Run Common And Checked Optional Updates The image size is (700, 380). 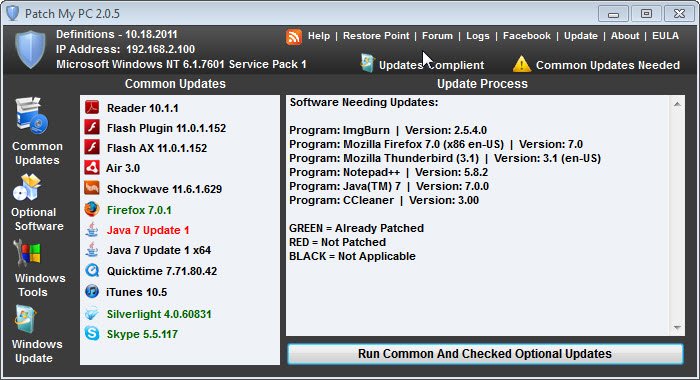(x=485, y=354)
